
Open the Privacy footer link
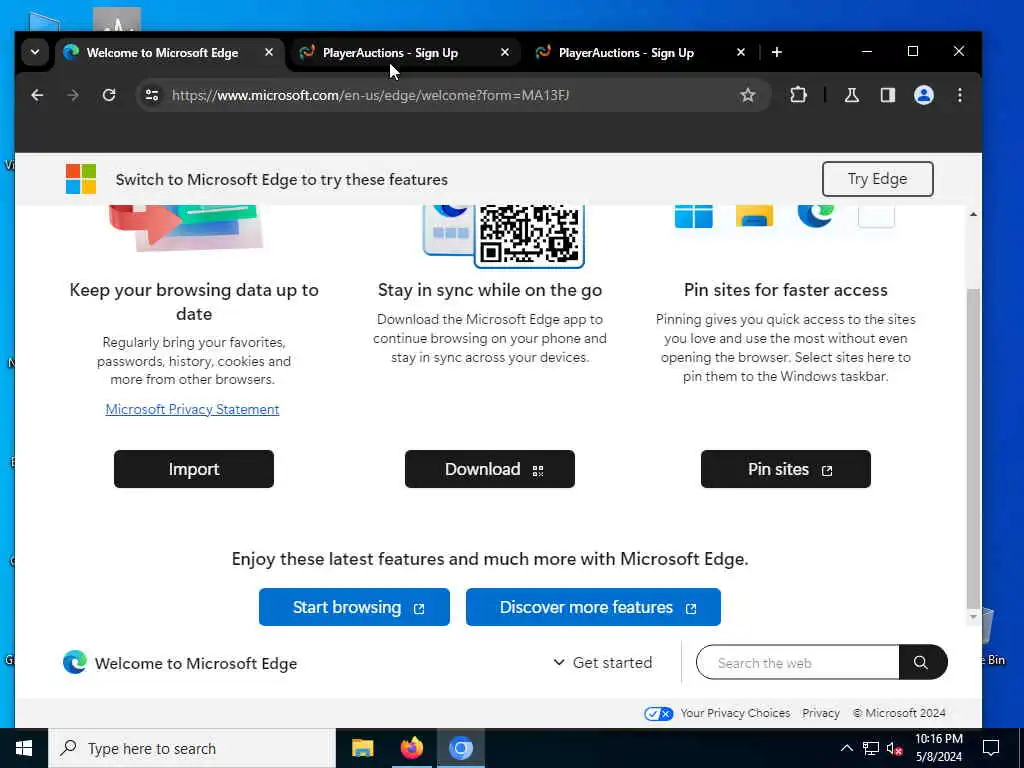pyautogui.click(x=820, y=713)
